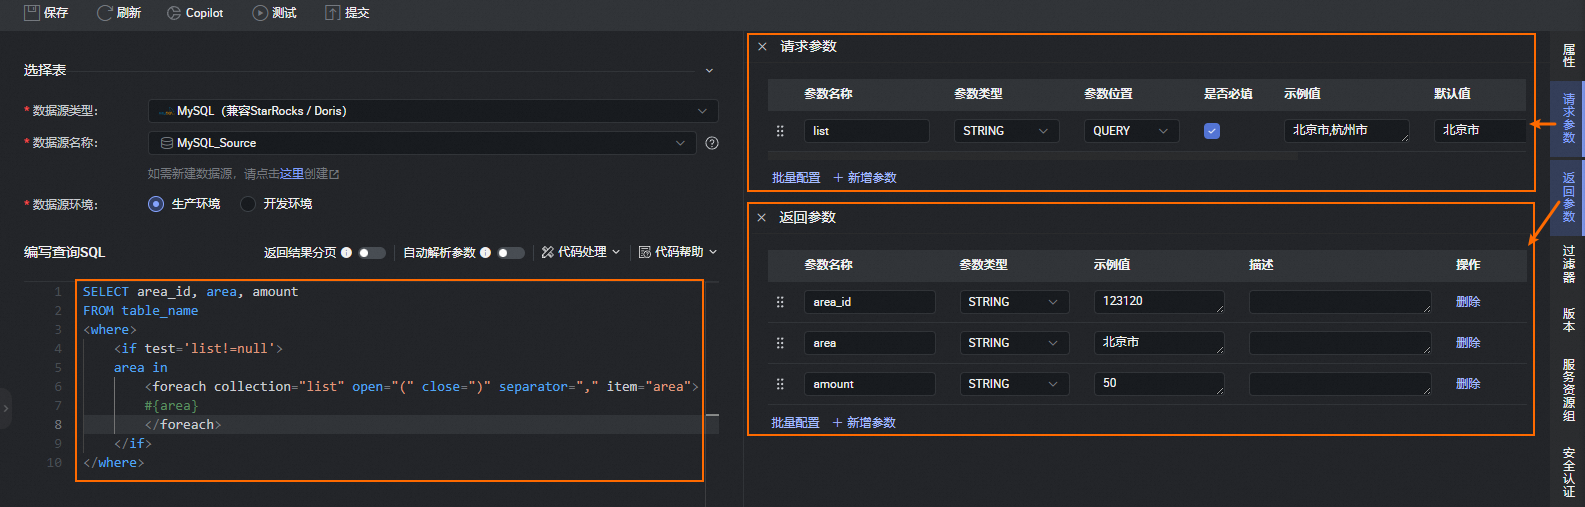
Task: Click 新增参数 in the 请求参数 panel
Action: pyautogui.click(x=865, y=178)
